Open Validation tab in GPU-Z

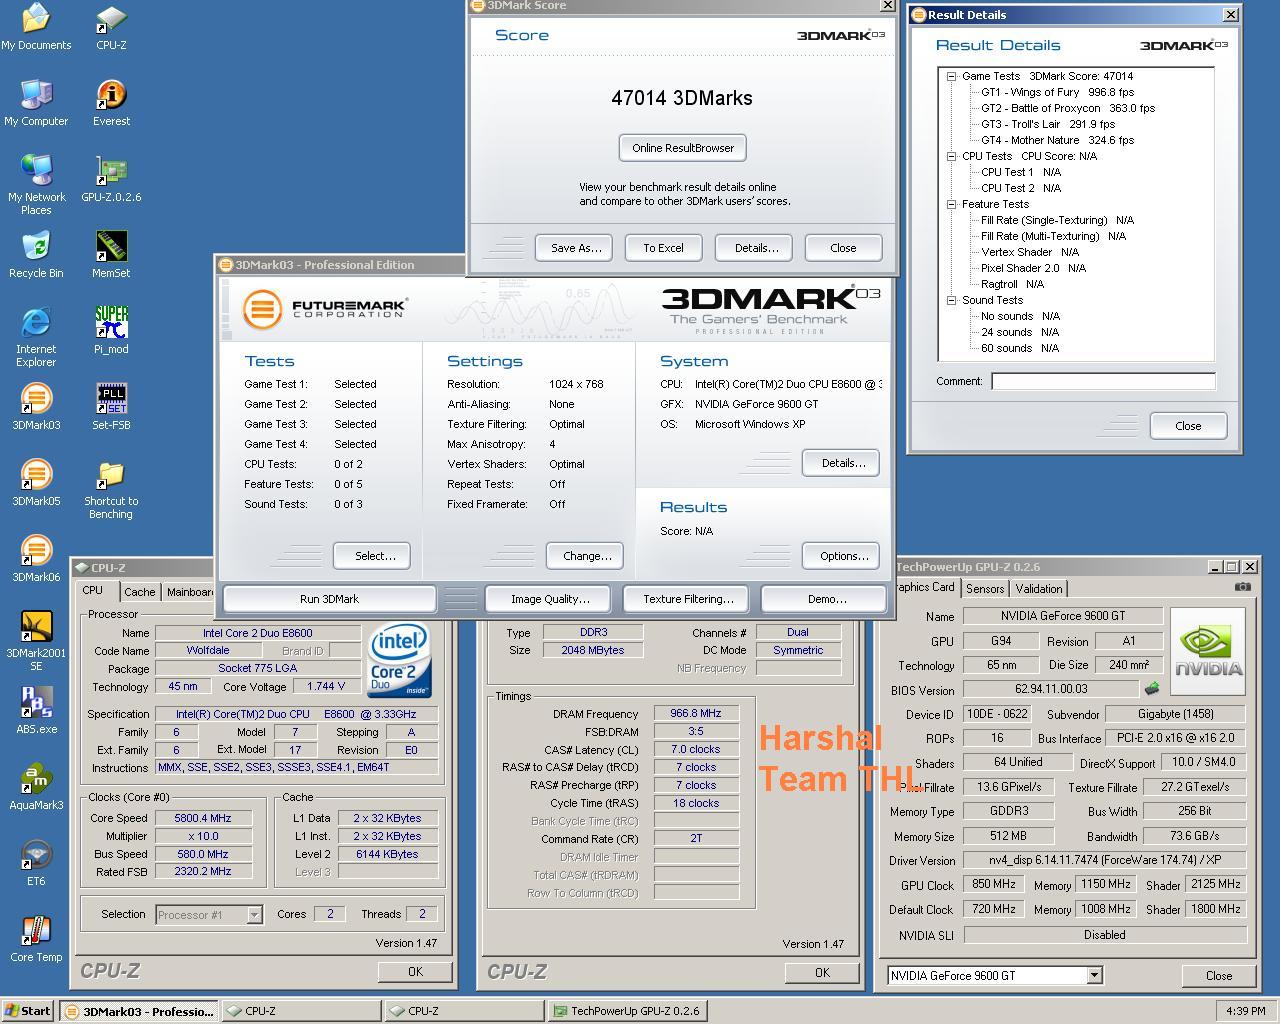1039,589
